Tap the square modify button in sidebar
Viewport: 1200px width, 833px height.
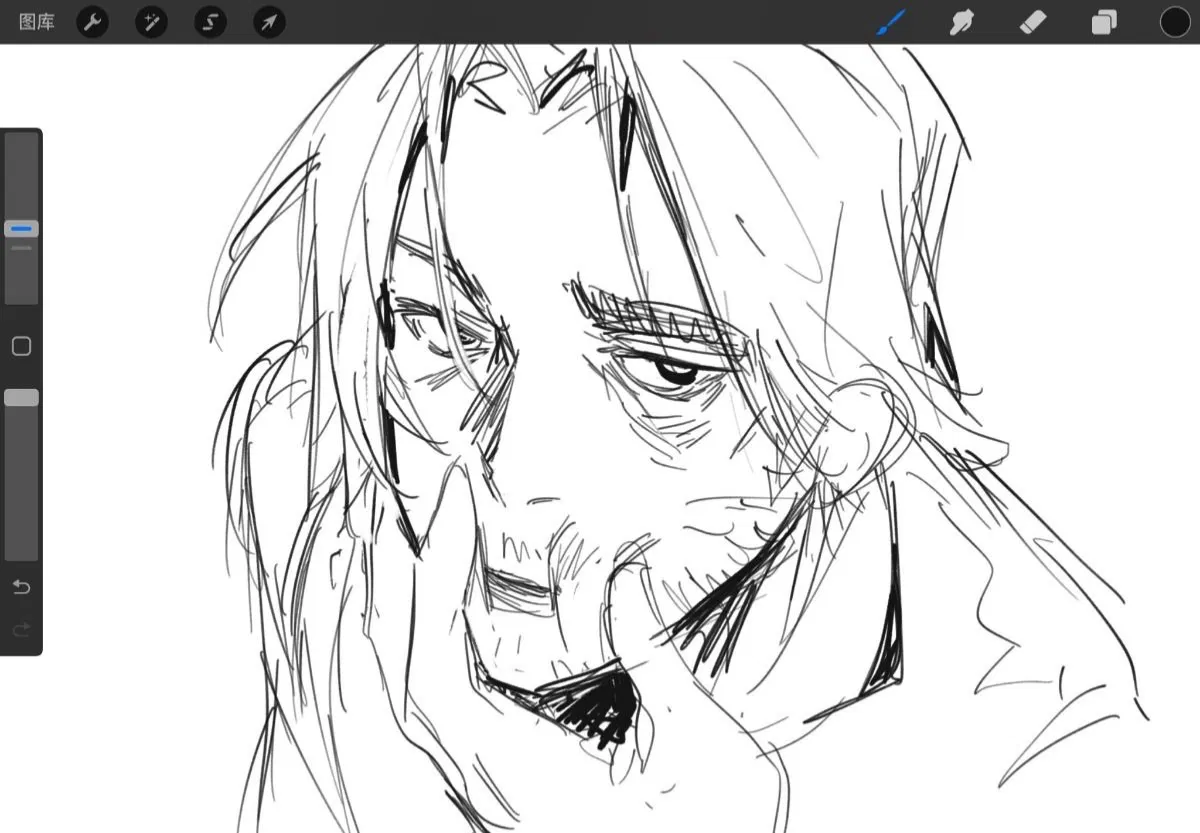point(21,346)
